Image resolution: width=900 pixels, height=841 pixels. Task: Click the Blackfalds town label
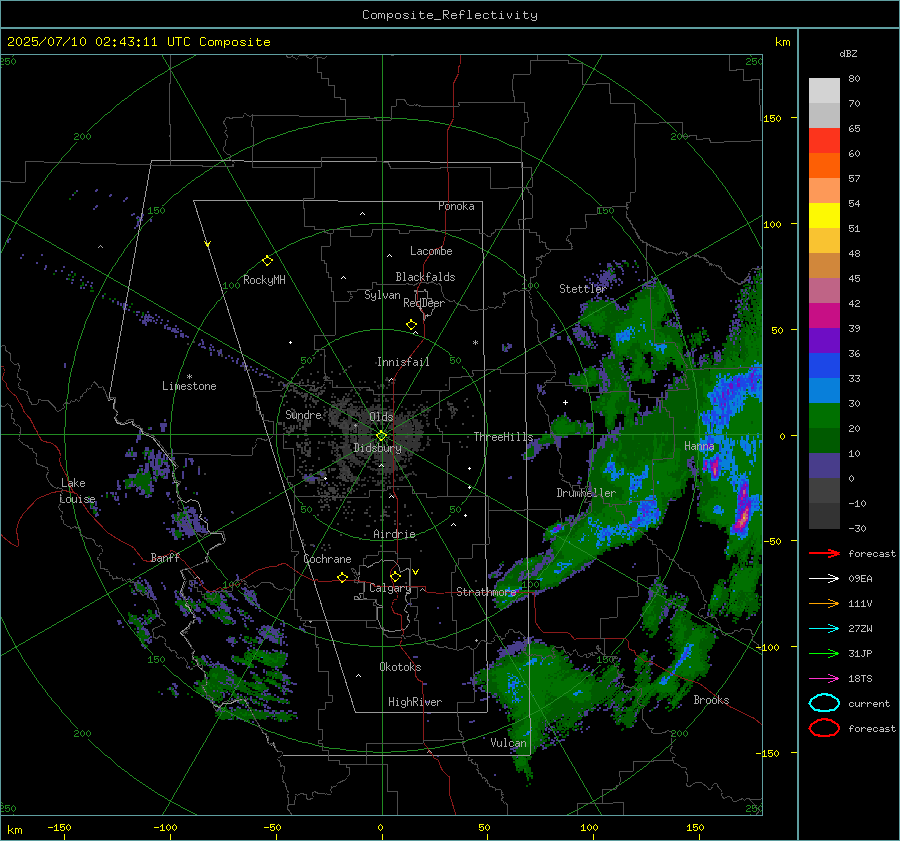(425, 277)
